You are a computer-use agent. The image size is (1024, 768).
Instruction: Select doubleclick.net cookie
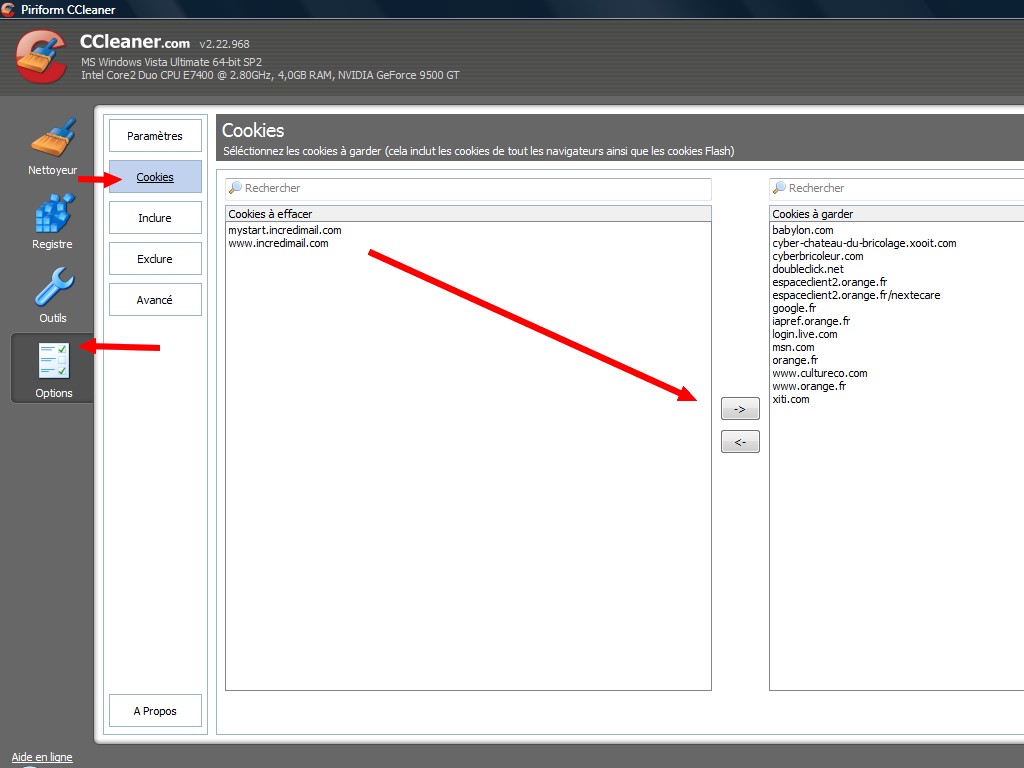[x=808, y=269]
